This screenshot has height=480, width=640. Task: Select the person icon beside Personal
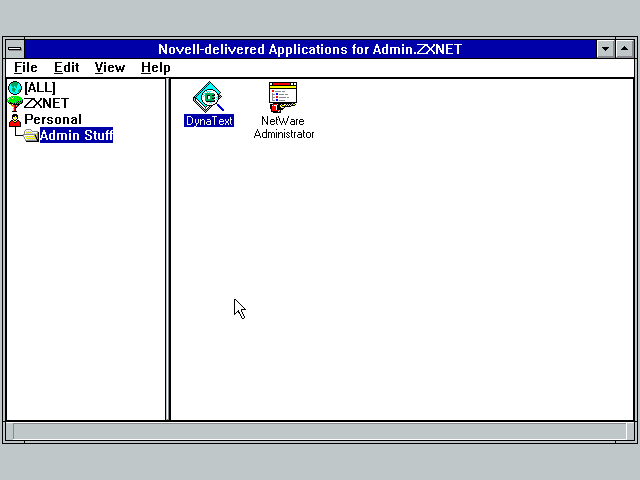(x=15, y=120)
